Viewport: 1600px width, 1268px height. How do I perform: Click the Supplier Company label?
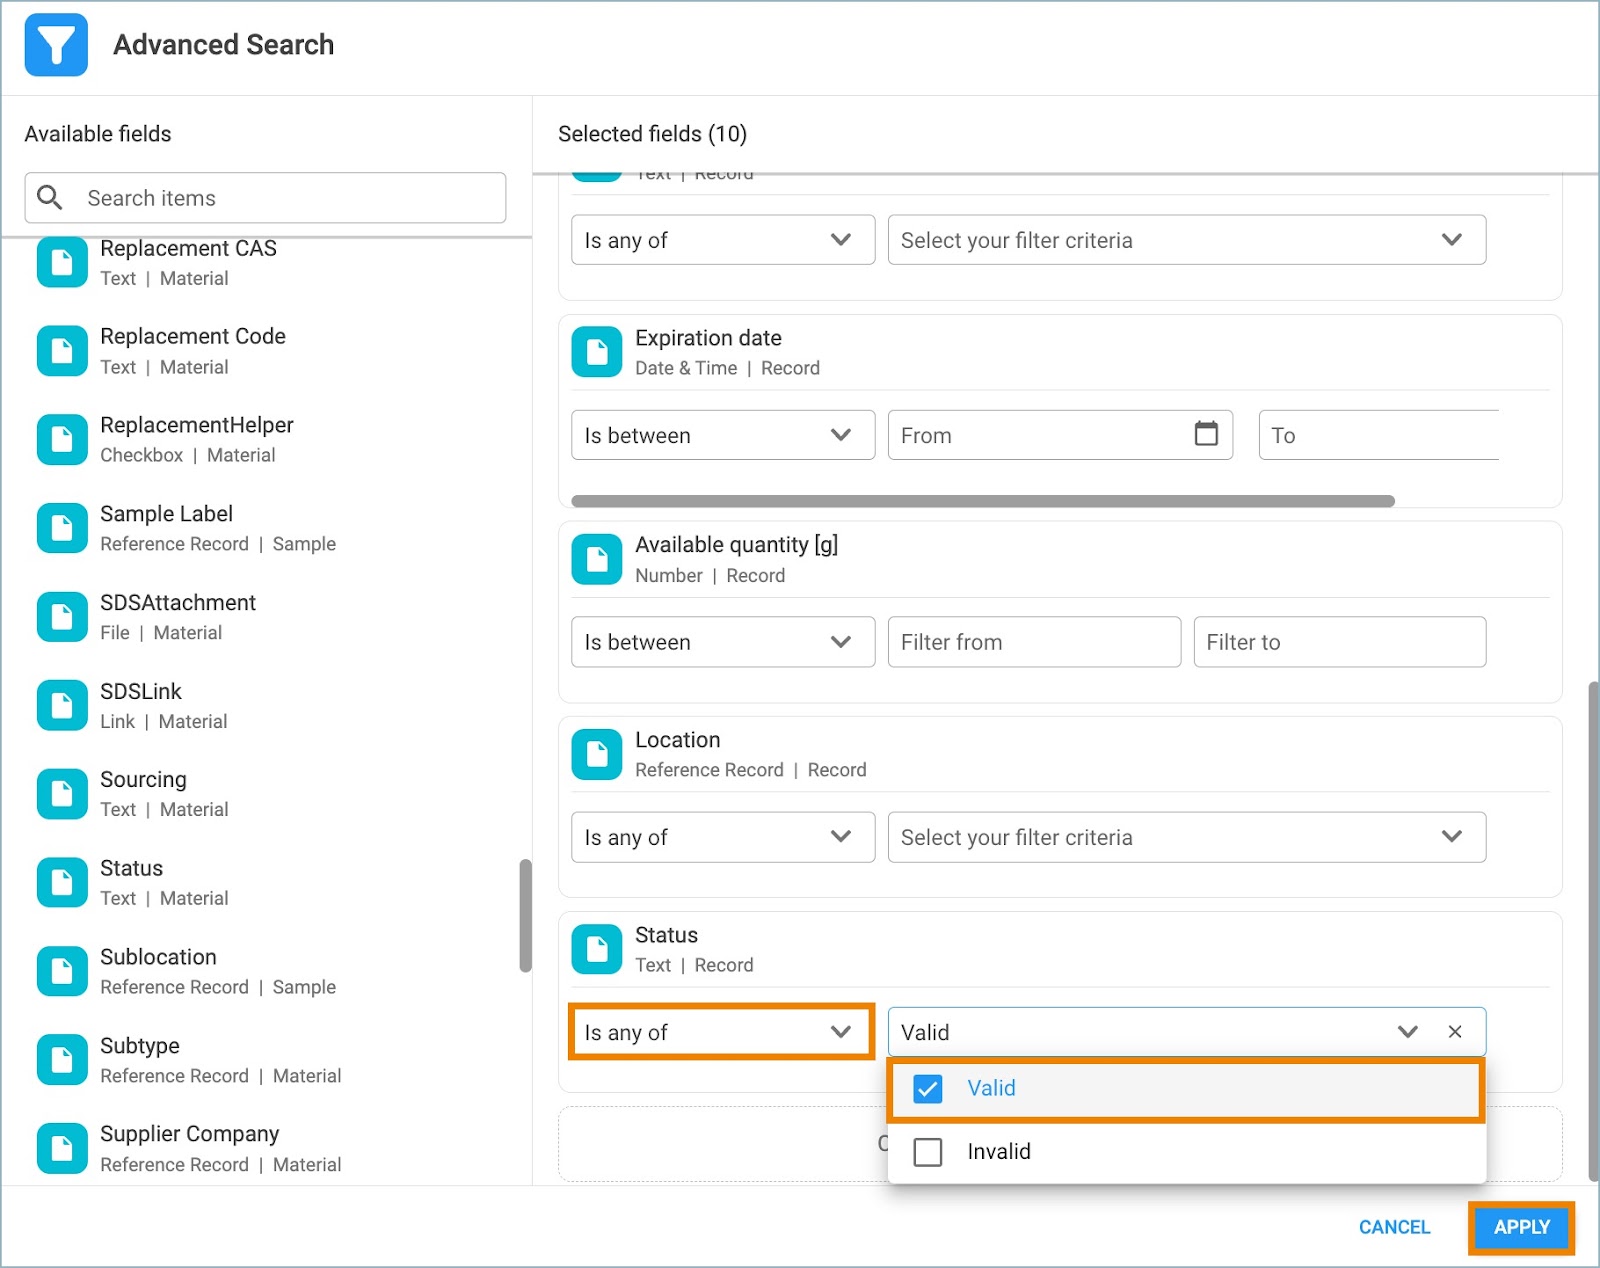(189, 1134)
